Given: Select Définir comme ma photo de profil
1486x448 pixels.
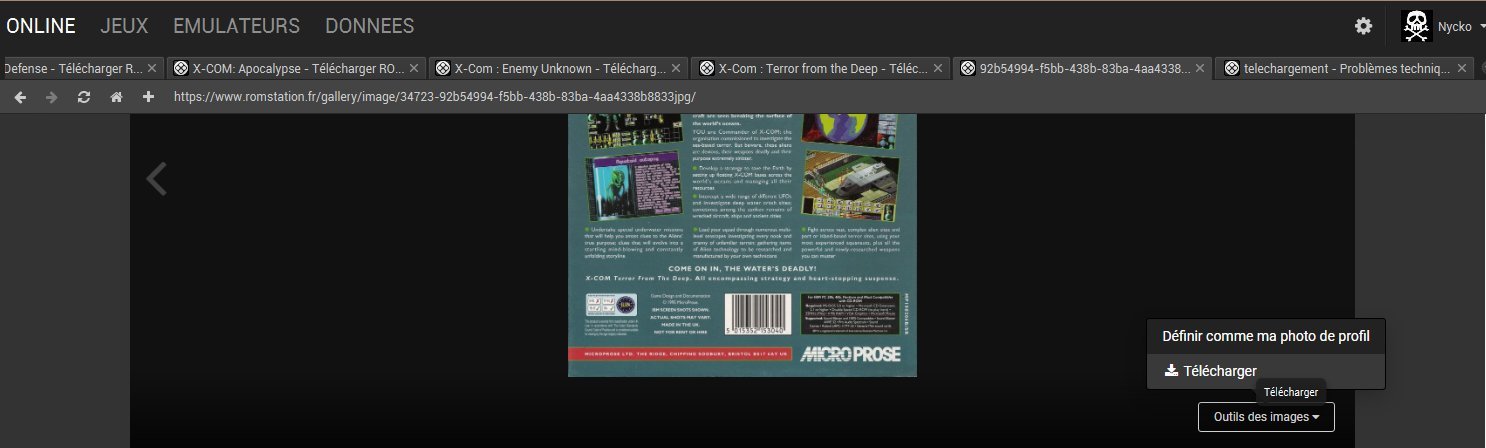Looking at the screenshot, I should [1265, 336].
